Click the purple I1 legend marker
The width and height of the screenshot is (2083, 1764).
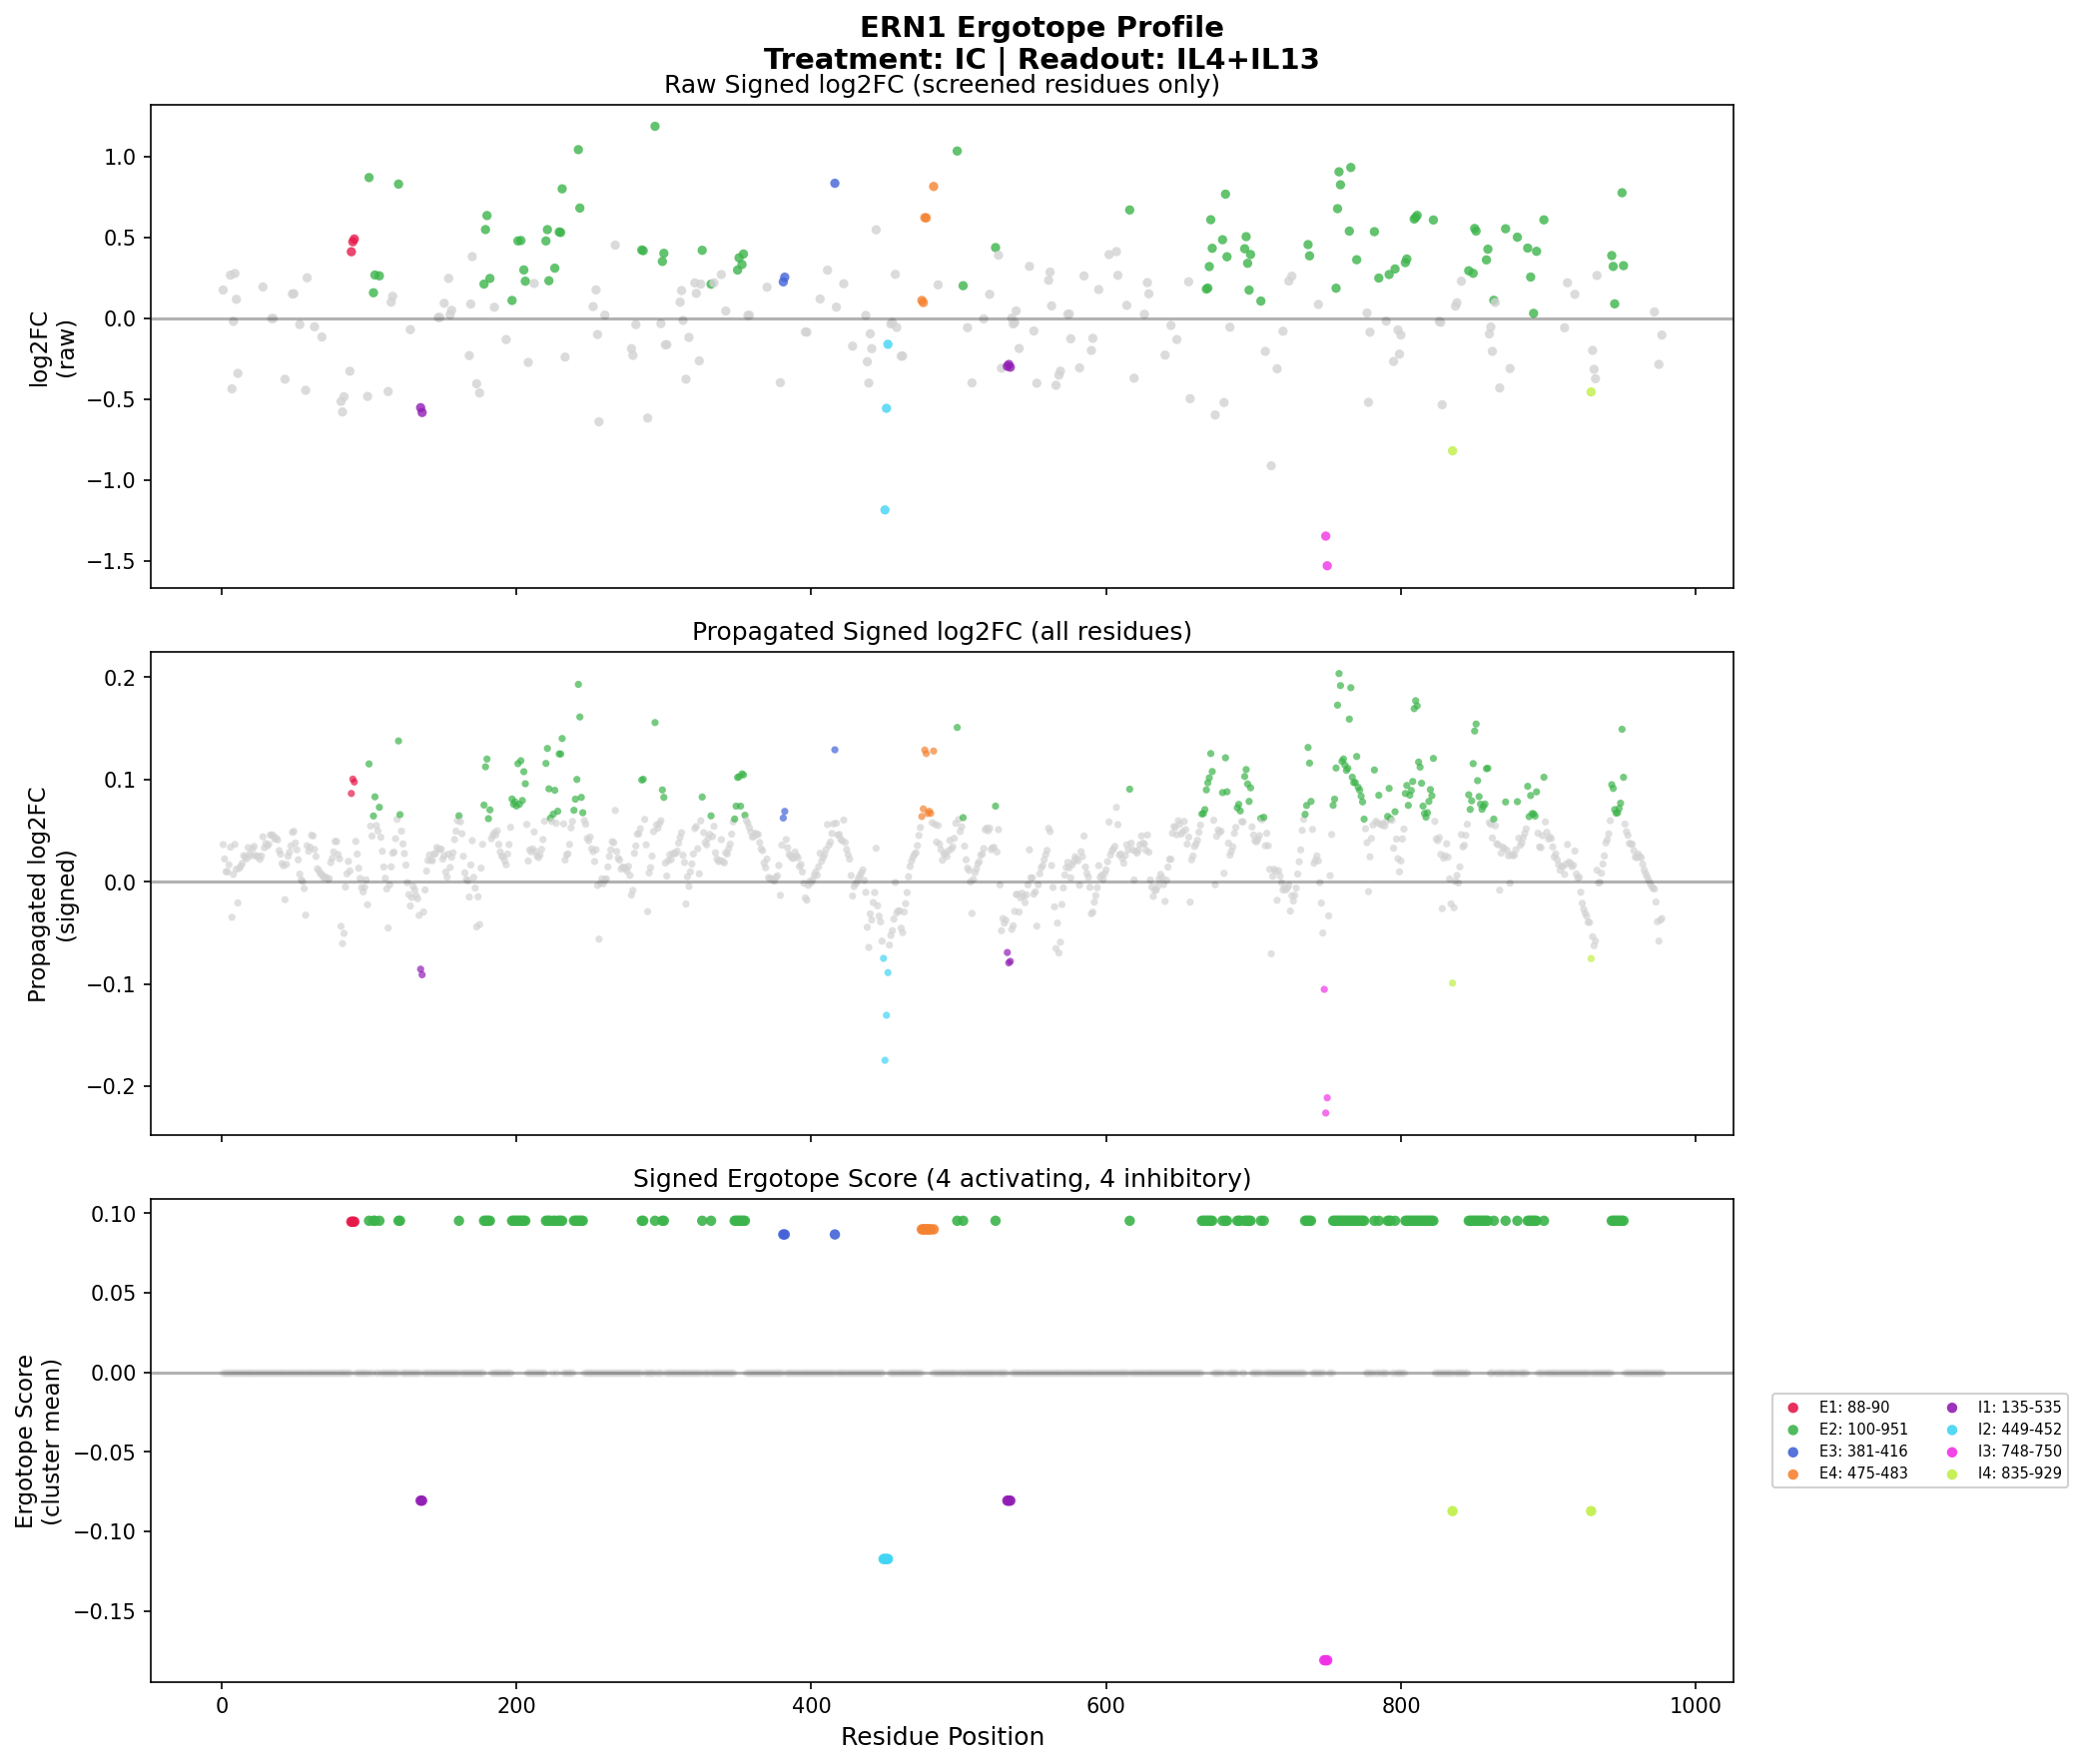1952,1408
